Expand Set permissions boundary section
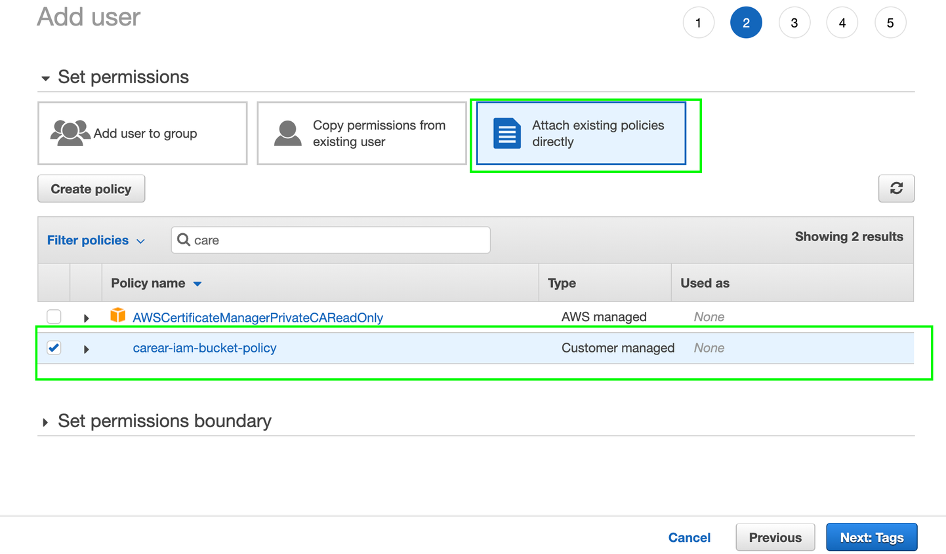946x554 pixels. pos(45,422)
